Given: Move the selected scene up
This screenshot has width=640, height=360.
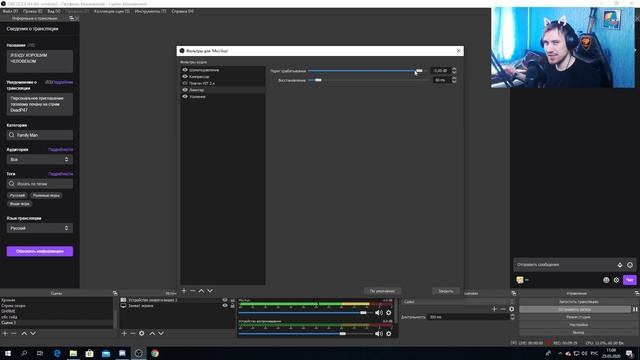Looking at the screenshot, I should pos(24,333).
